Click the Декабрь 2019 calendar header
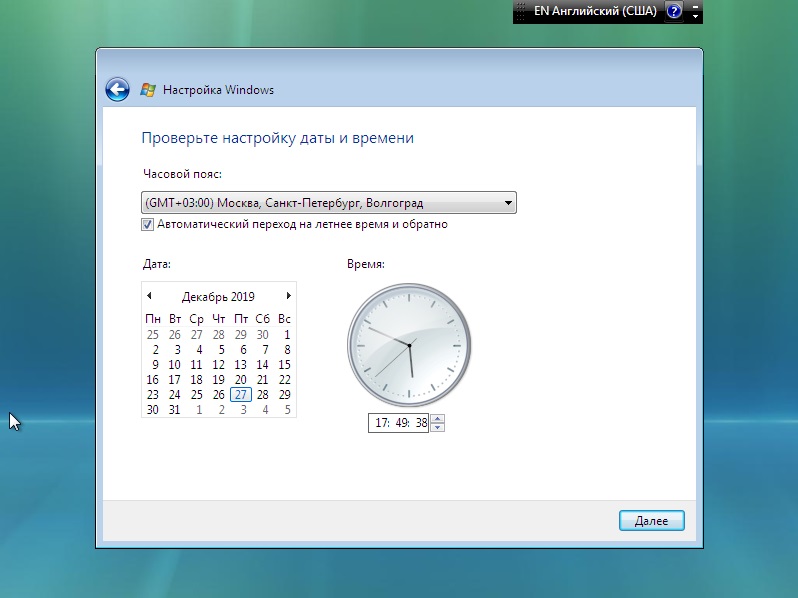Image resolution: width=798 pixels, height=598 pixels. click(x=218, y=297)
